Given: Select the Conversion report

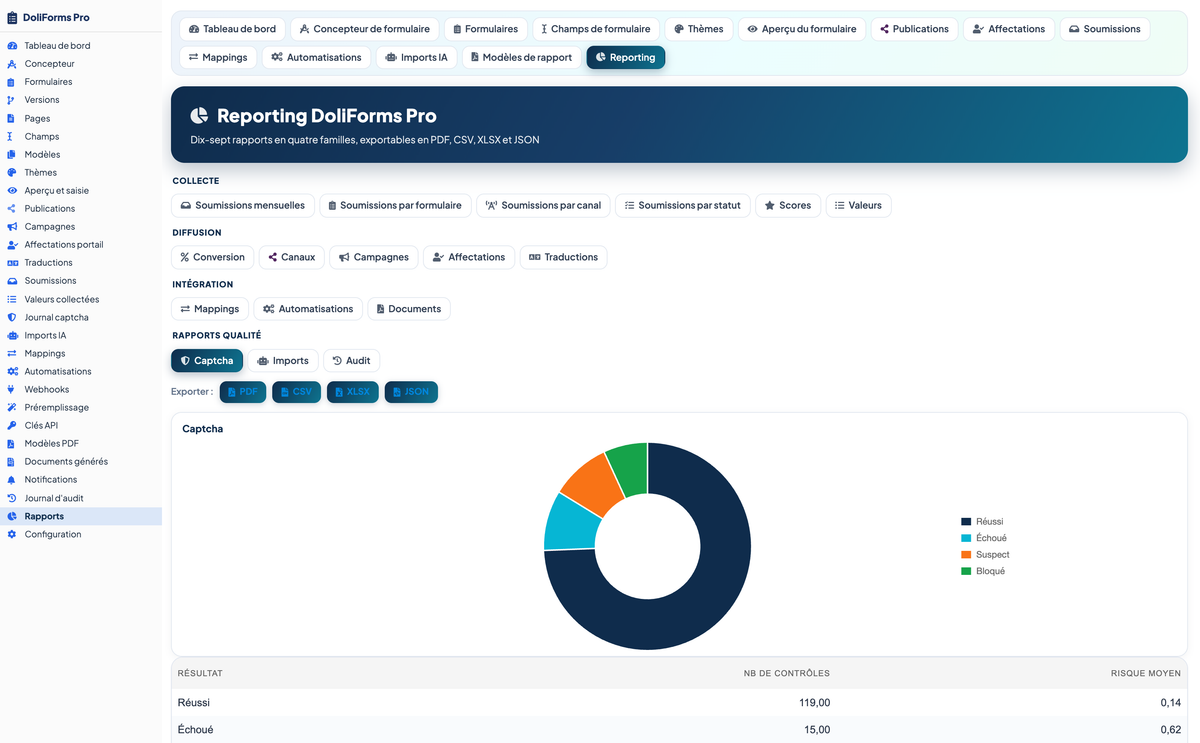Looking at the screenshot, I should pos(213,257).
